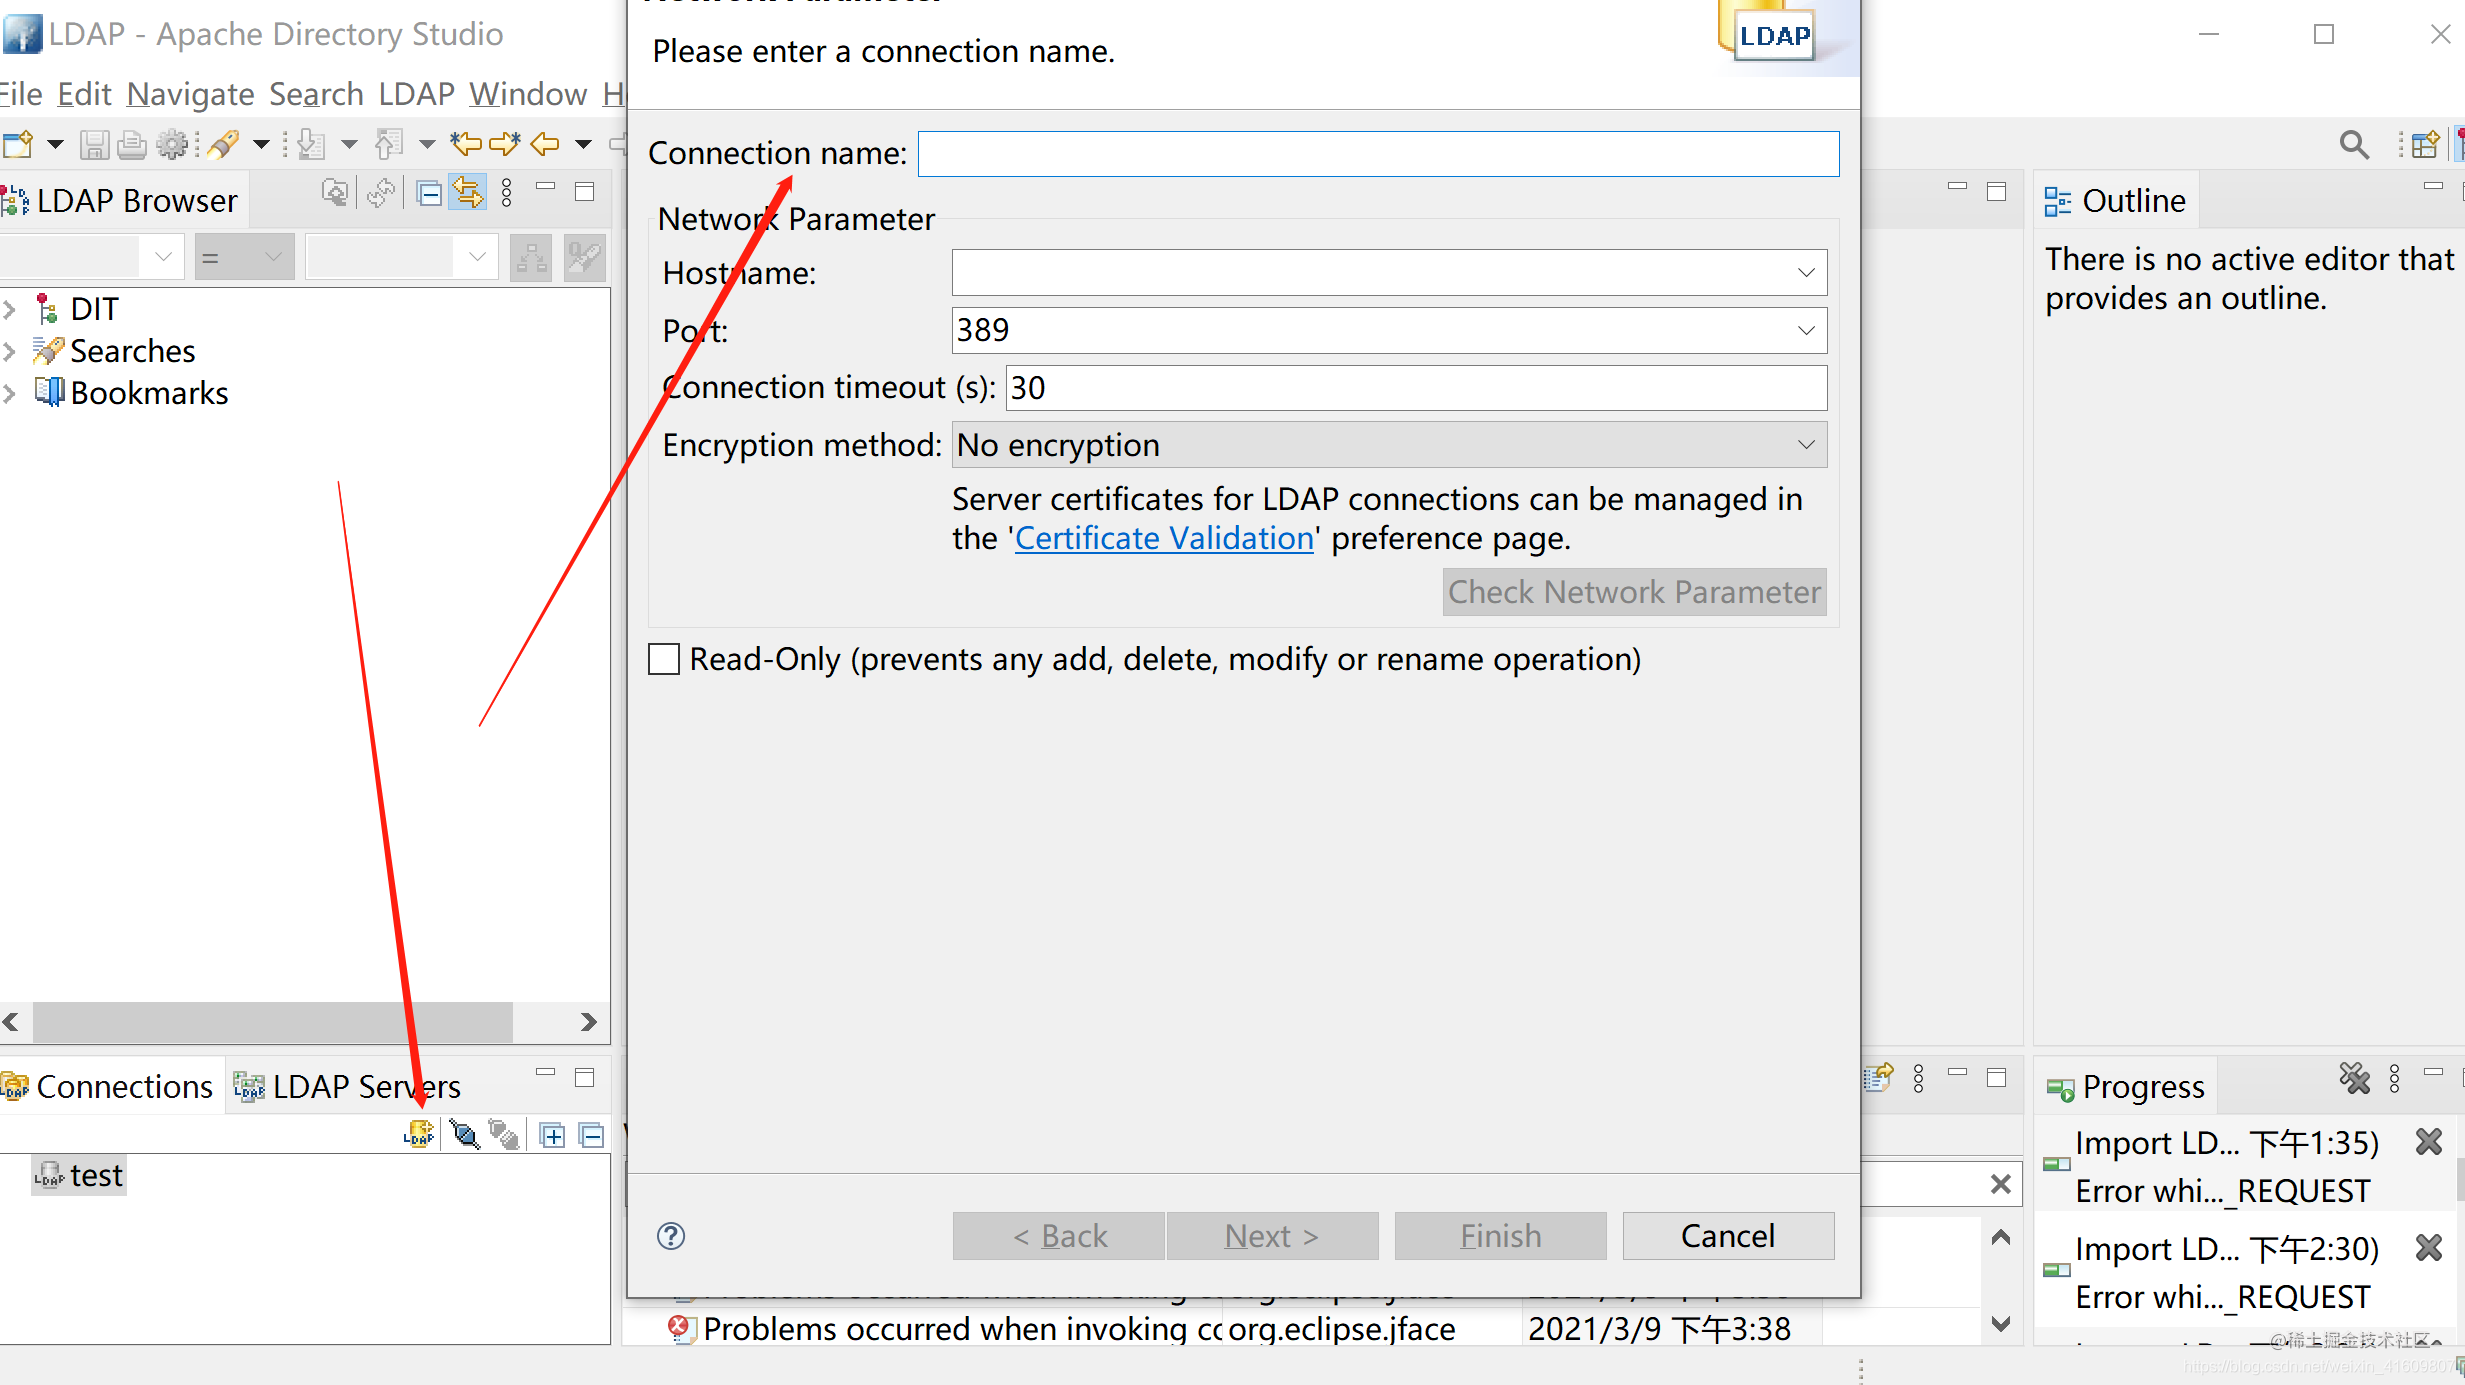Click the New wizard toolbar icon

(x=19, y=145)
